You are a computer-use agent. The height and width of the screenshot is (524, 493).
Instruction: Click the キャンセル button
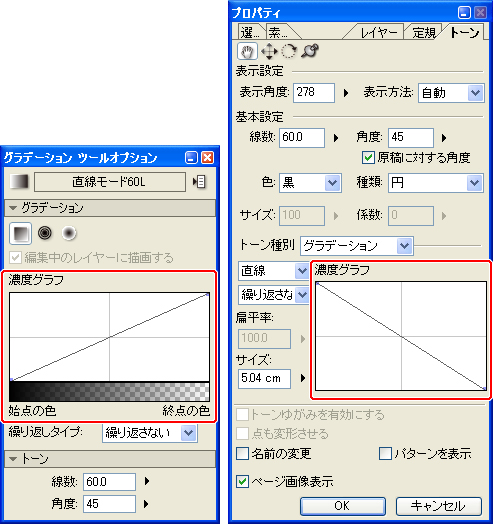439,506
